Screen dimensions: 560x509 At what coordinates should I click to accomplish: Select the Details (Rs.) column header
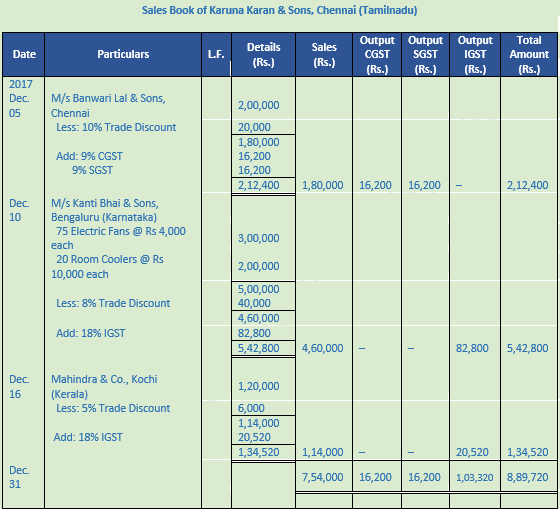pyautogui.click(x=264, y=54)
